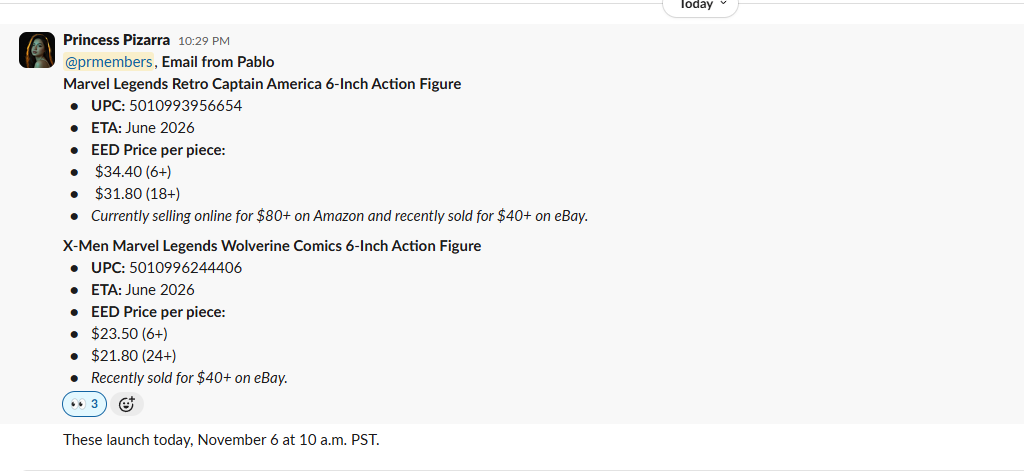Image resolution: width=1024 pixels, height=471 pixels.
Task: Click the @prmembers mention
Action: point(108,62)
